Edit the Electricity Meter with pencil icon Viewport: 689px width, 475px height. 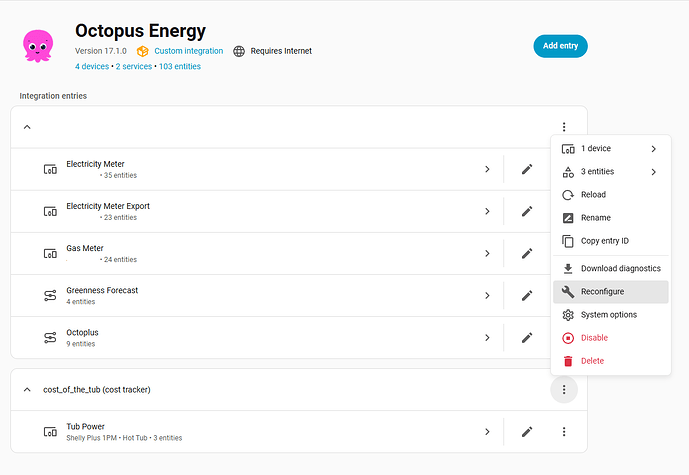pyautogui.click(x=527, y=169)
